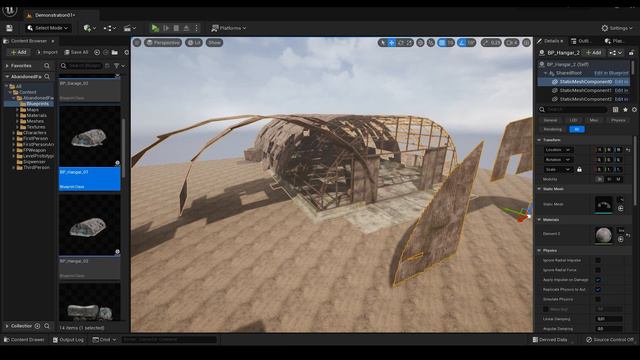The image size is (640, 360).
Task: Check the Ignore Radial Impulse checkbox
Action: (598, 260)
